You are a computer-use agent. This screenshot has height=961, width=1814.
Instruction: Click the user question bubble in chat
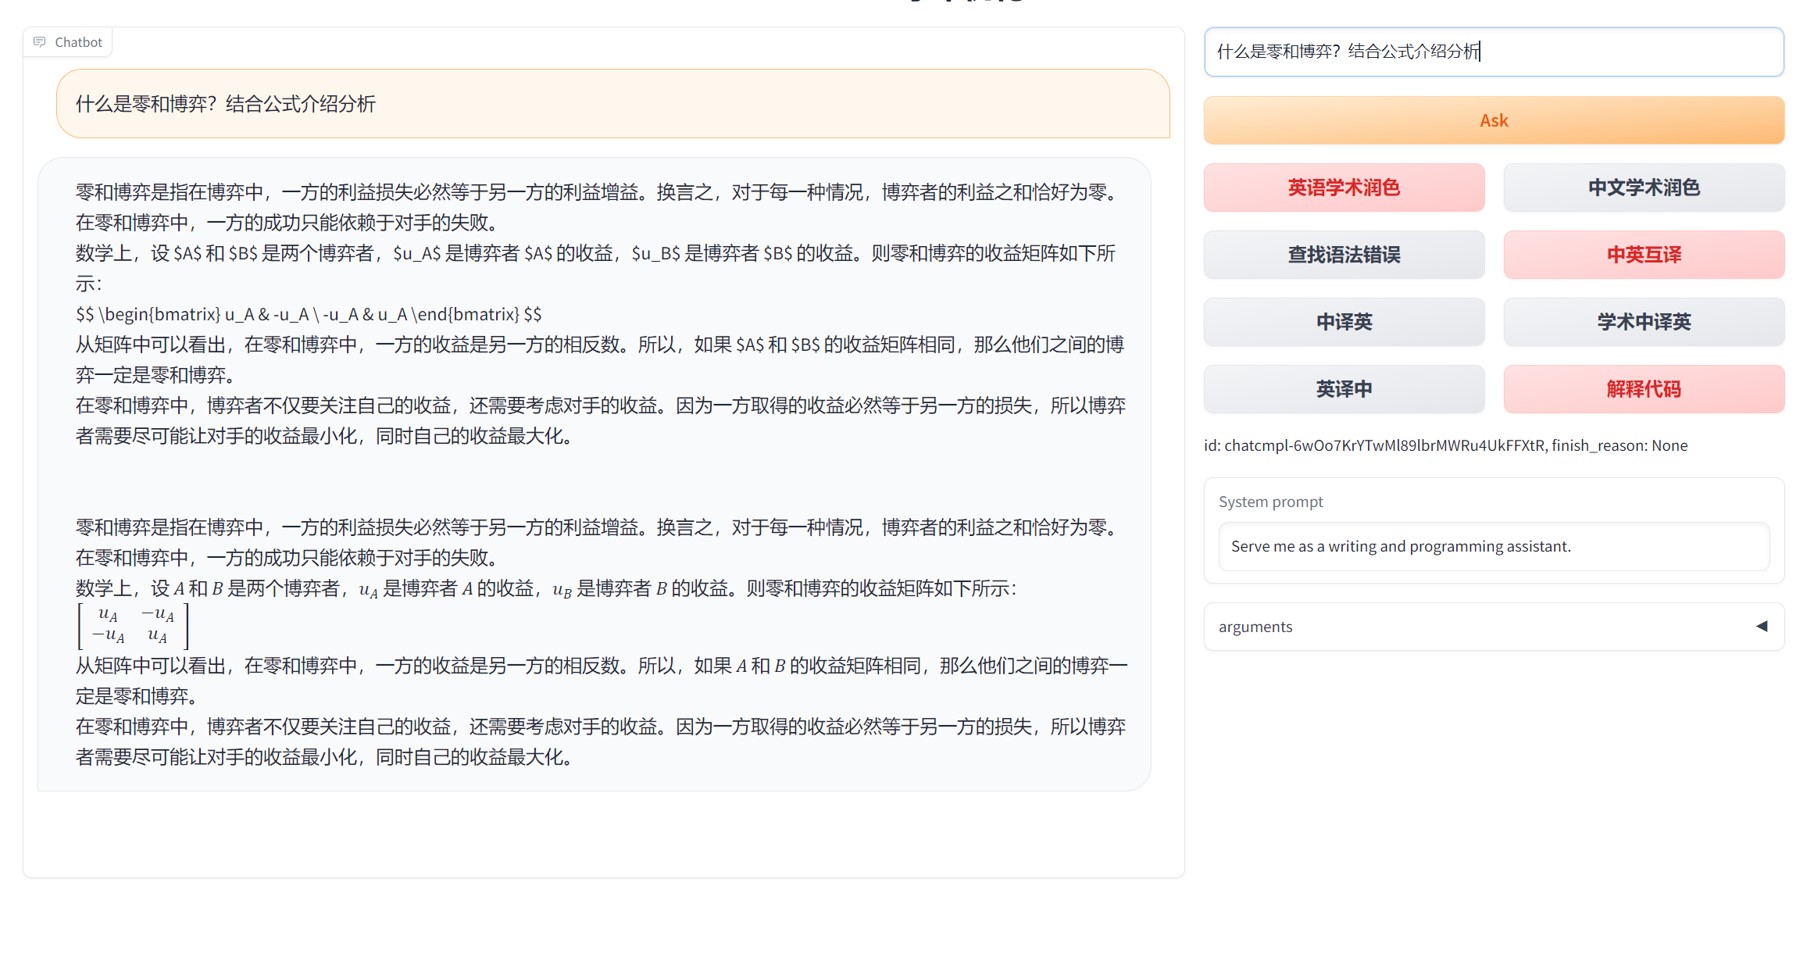612,104
